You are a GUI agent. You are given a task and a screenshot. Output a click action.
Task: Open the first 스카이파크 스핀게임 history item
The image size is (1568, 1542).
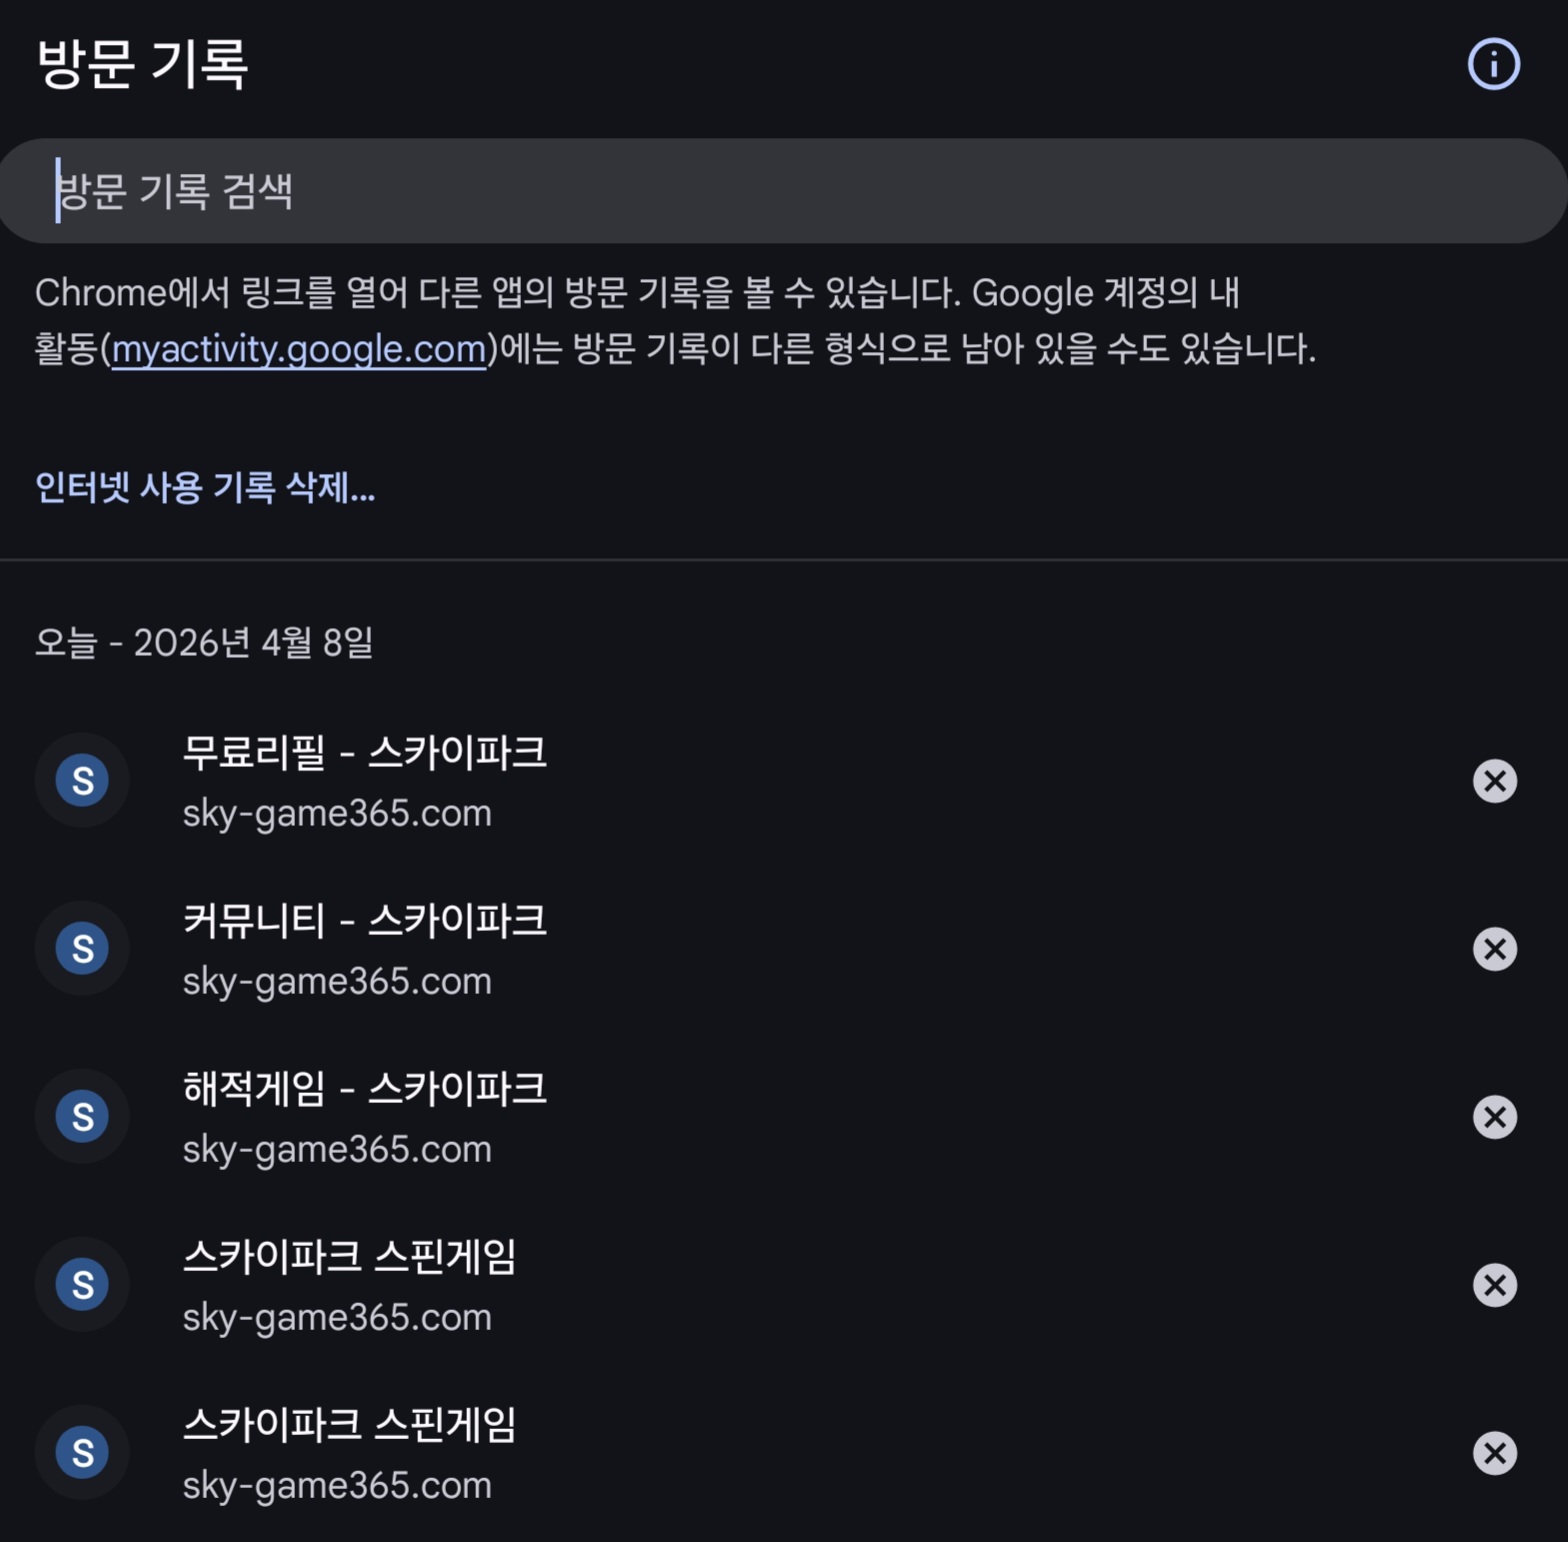pyautogui.click(x=349, y=1257)
